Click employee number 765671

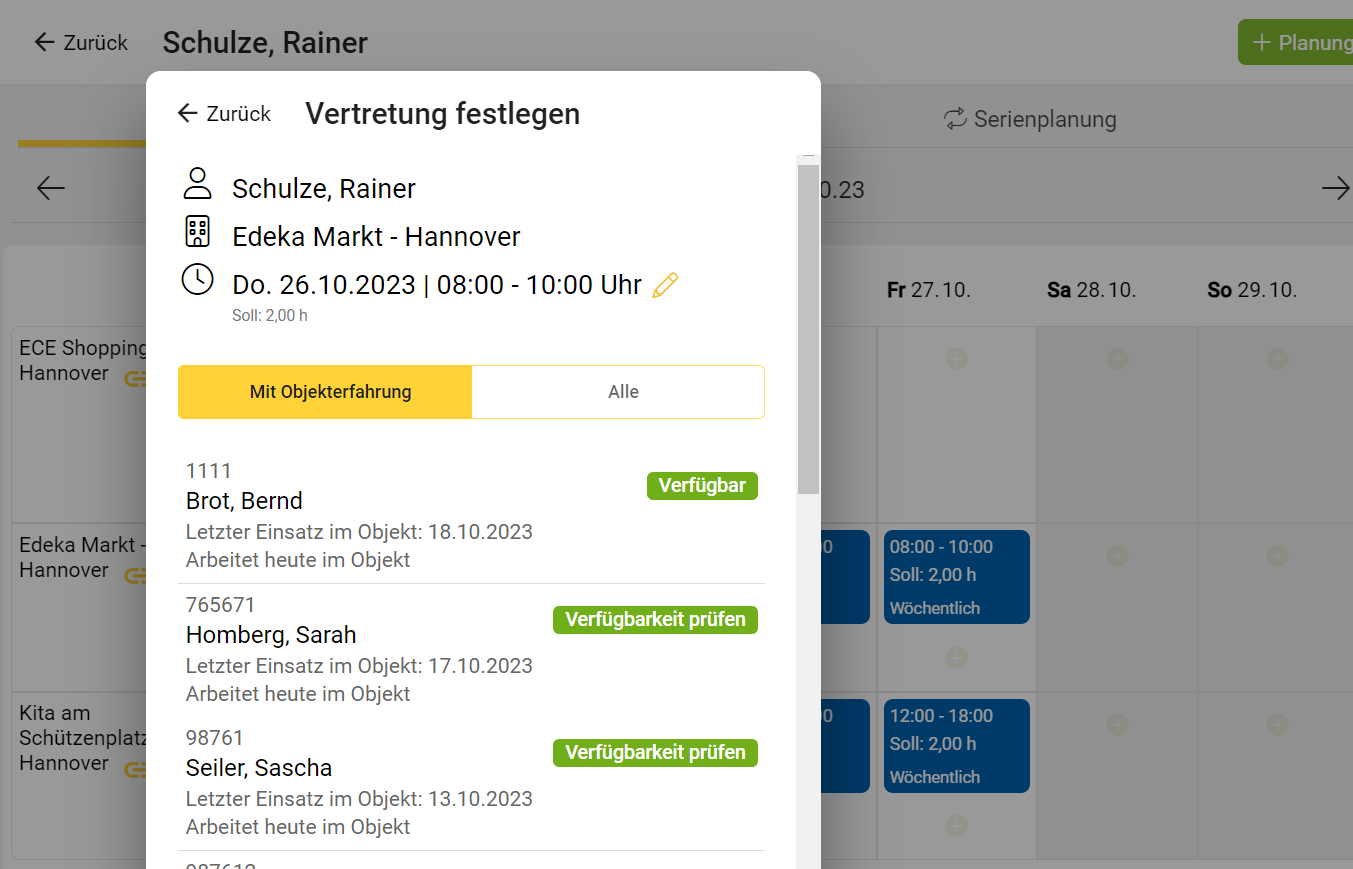point(220,605)
